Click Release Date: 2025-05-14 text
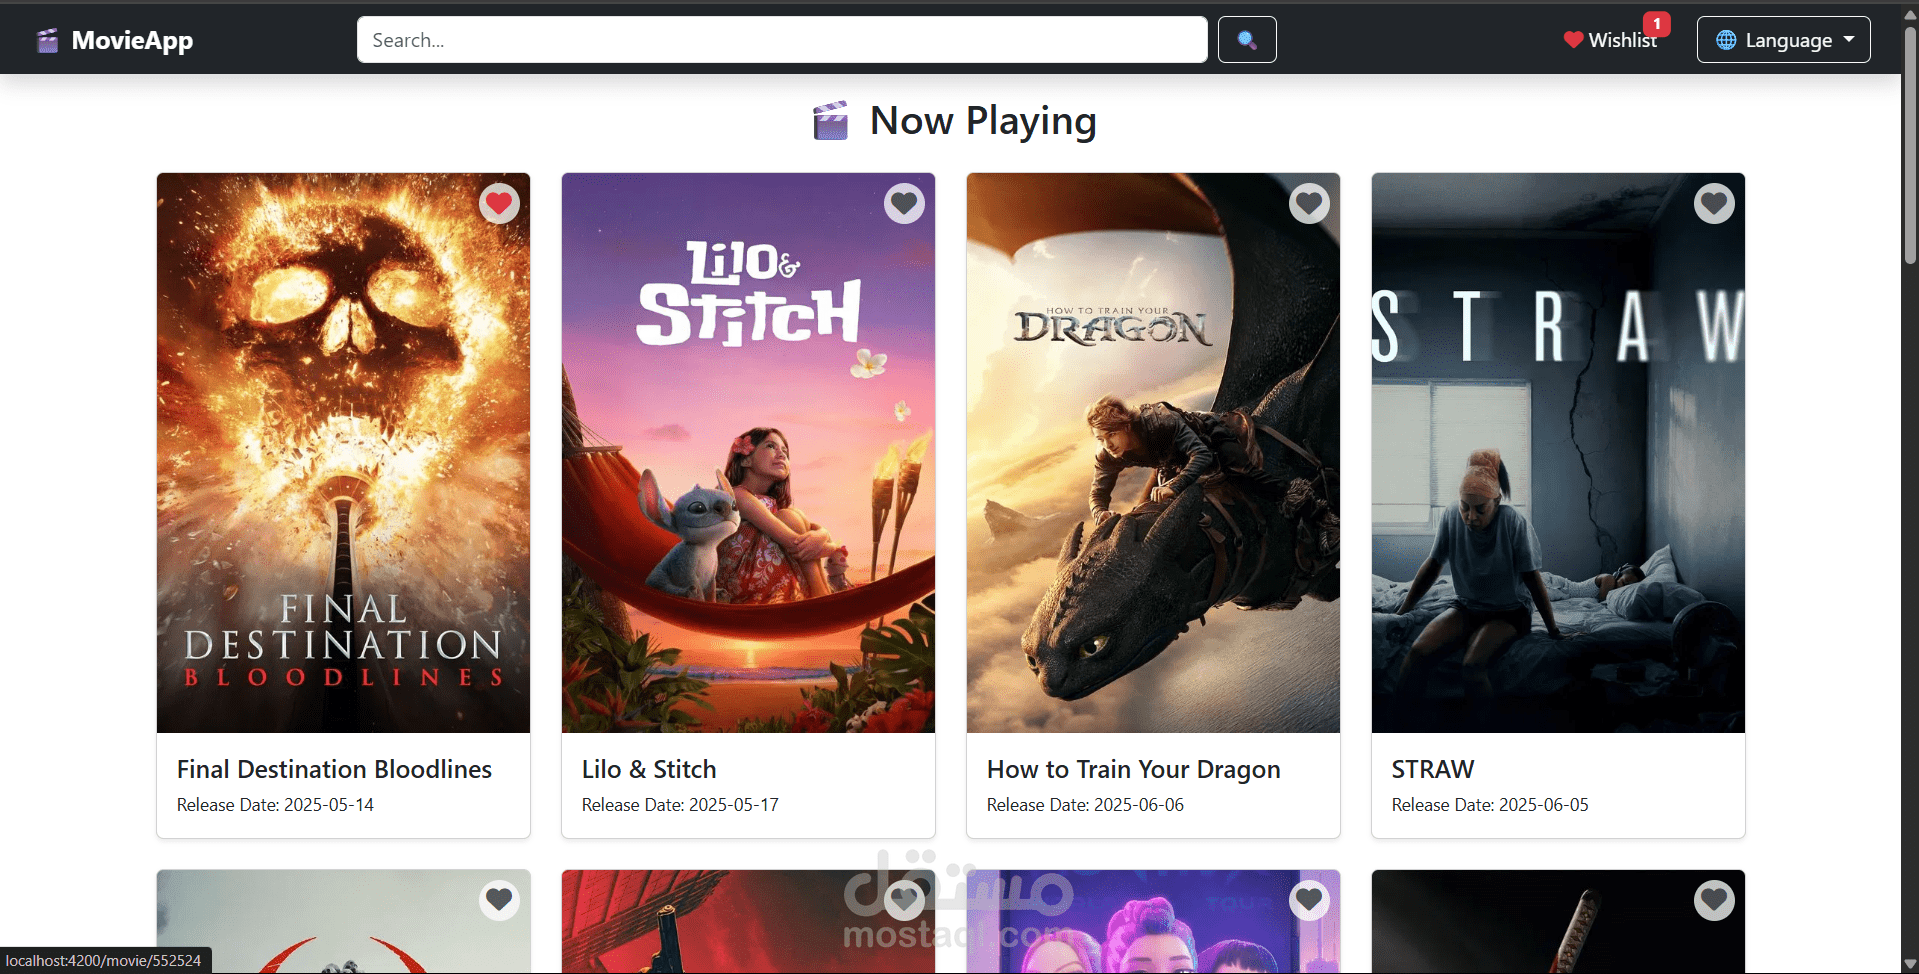1919x974 pixels. pos(275,805)
